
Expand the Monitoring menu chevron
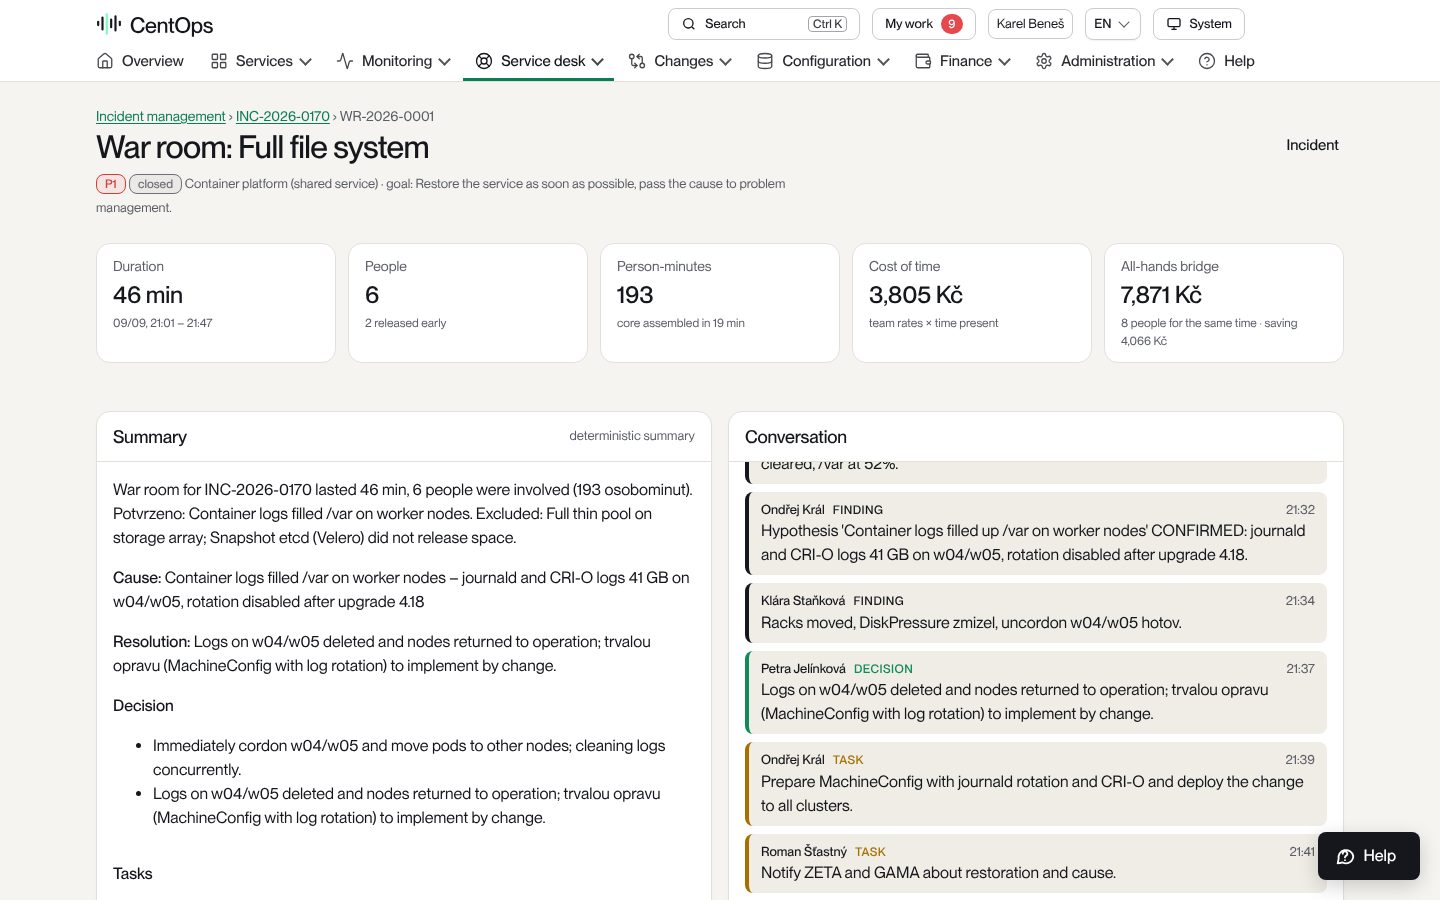point(444,61)
